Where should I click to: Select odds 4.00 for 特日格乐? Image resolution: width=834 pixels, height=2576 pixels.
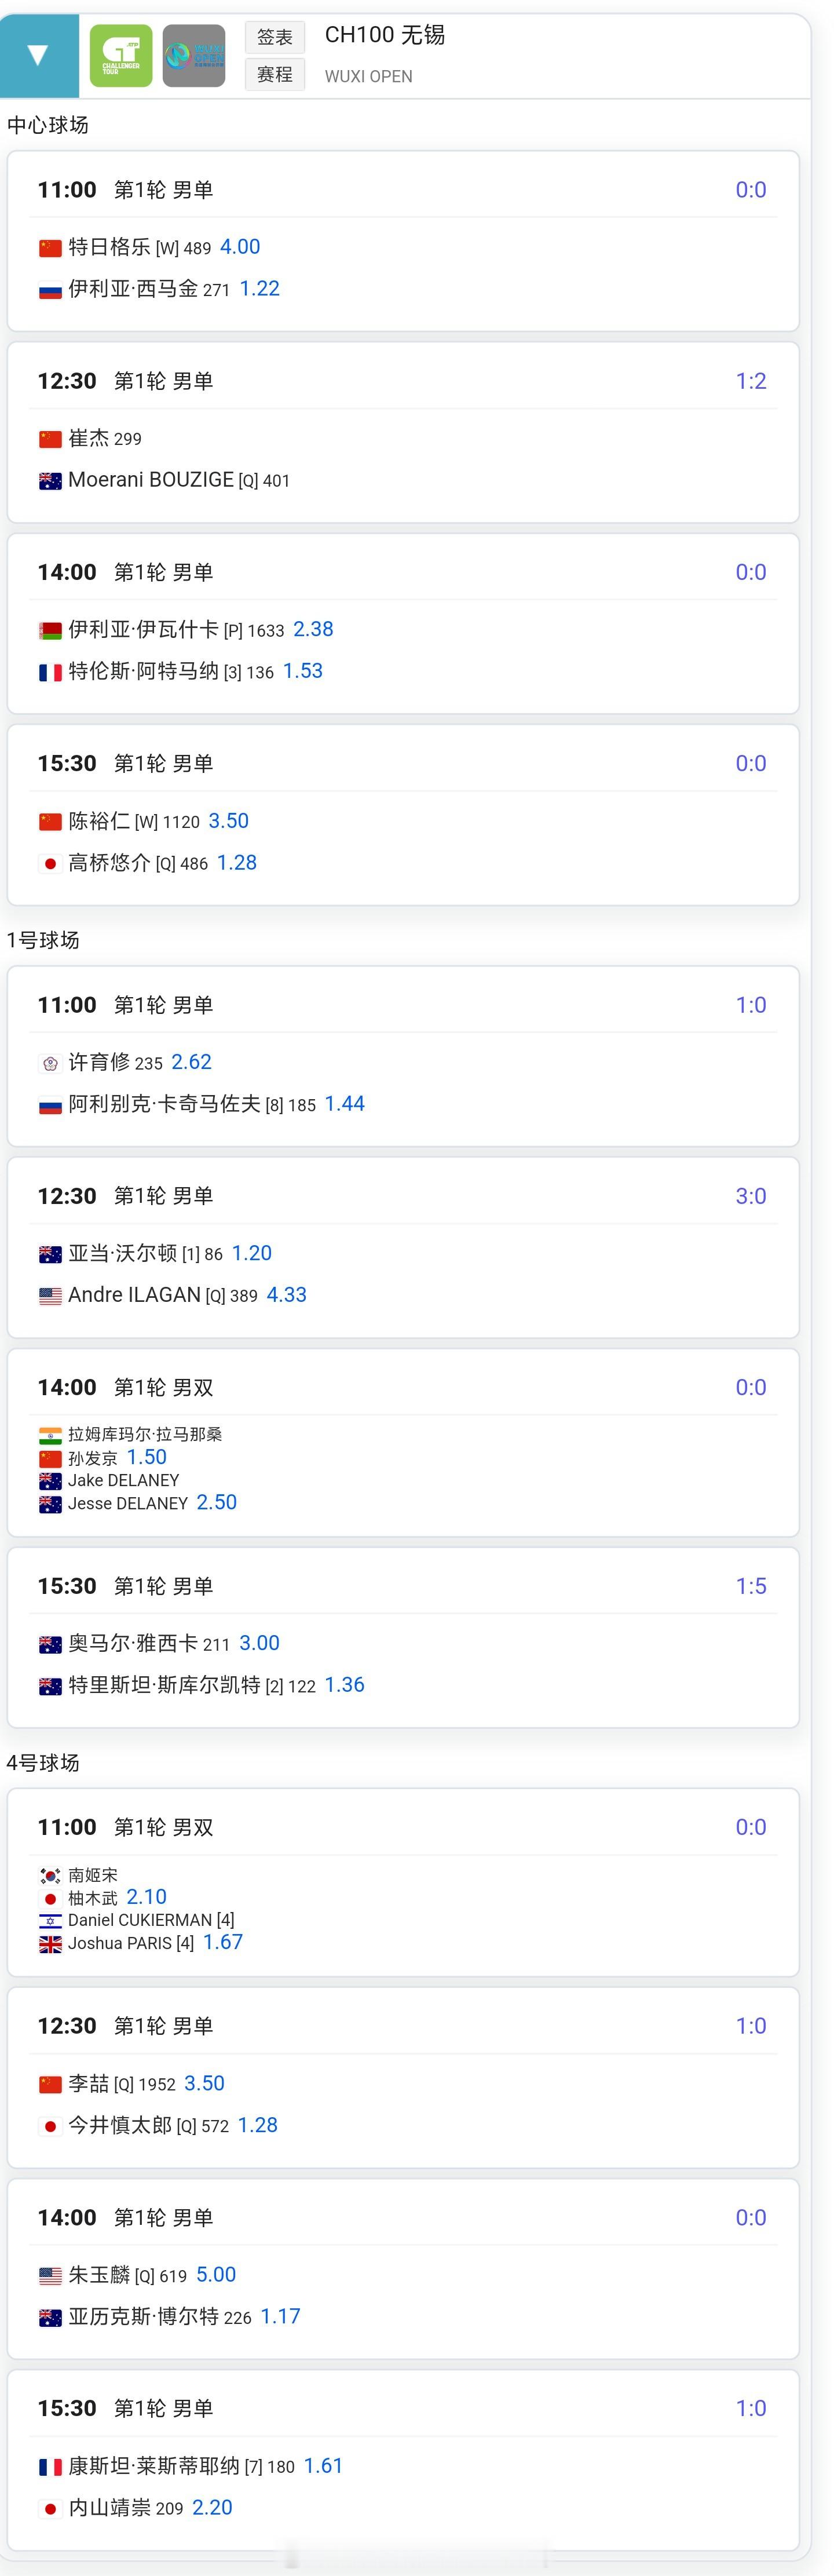pyautogui.click(x=240, y=247)
